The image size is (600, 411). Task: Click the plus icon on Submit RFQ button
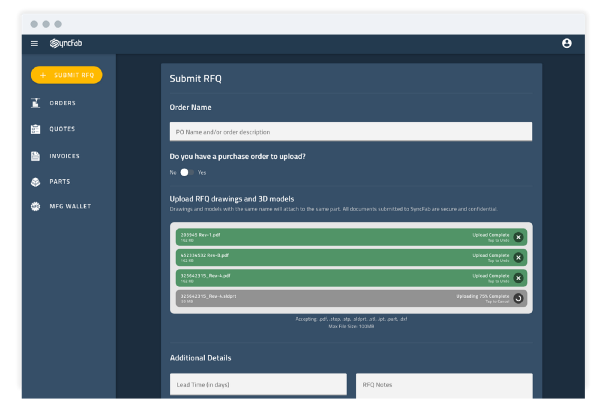coord(43,75)
